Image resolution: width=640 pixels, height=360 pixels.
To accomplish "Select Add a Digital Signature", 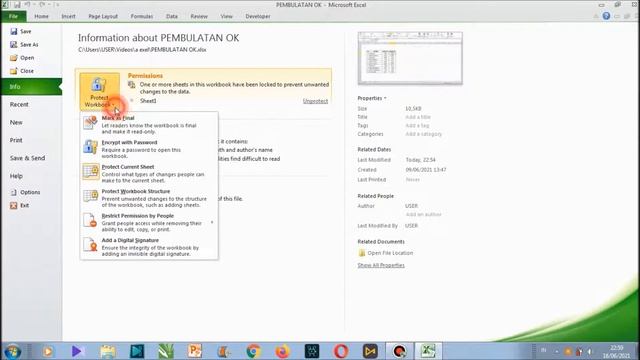I will [x=149, y=247].
